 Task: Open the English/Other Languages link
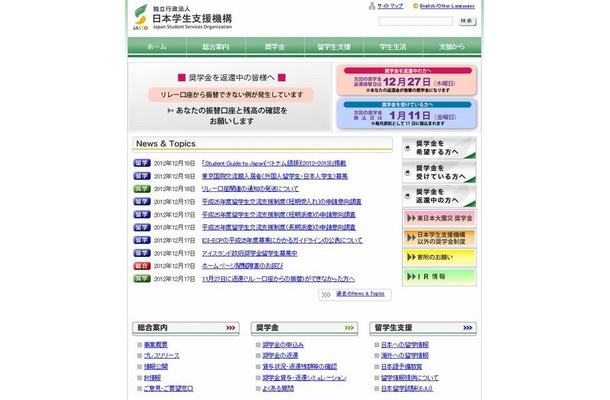pos(447,6)
